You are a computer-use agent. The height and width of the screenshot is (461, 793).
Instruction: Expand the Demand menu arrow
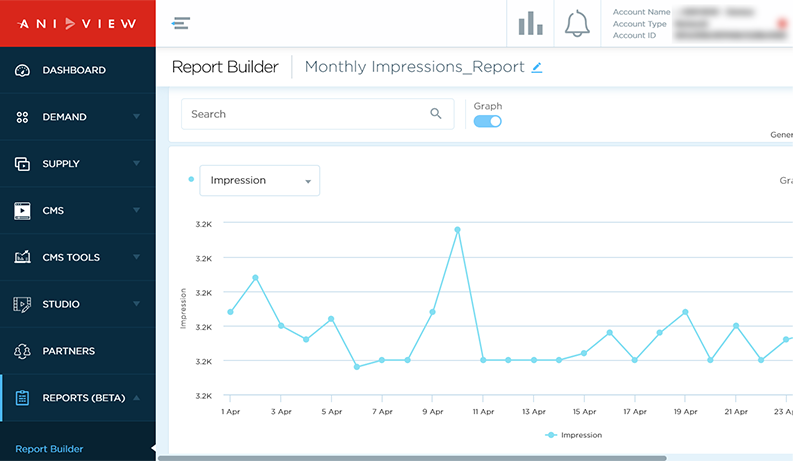[x=136, y=117]
